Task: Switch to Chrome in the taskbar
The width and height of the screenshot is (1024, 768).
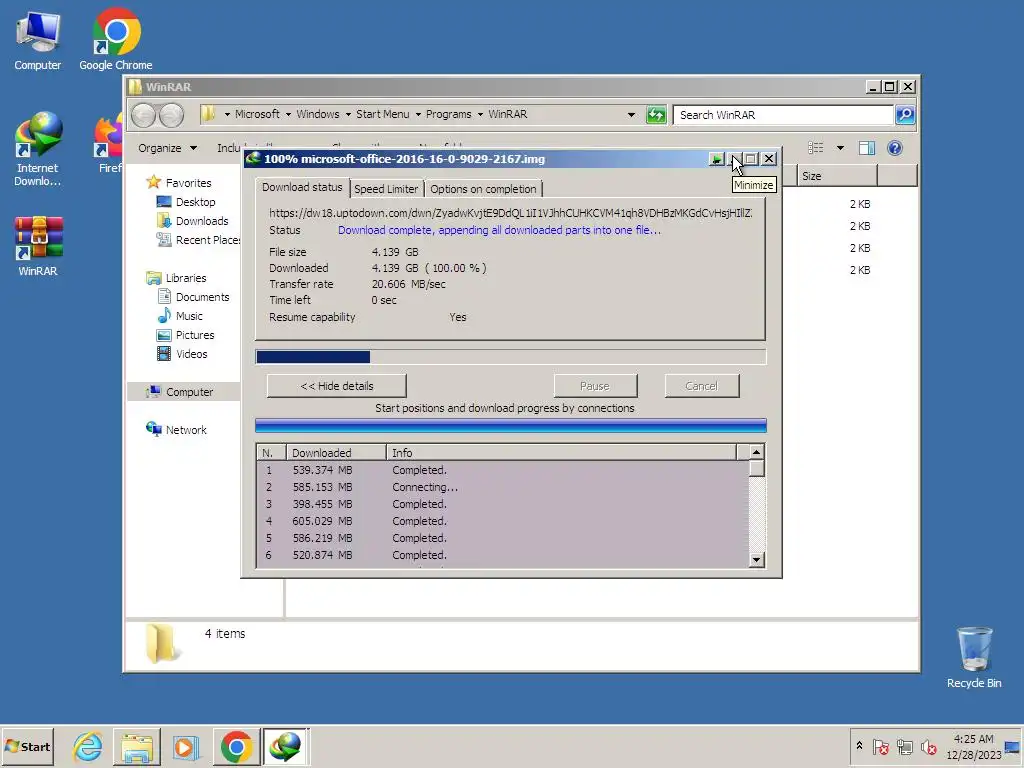Action: pos(236,746)
